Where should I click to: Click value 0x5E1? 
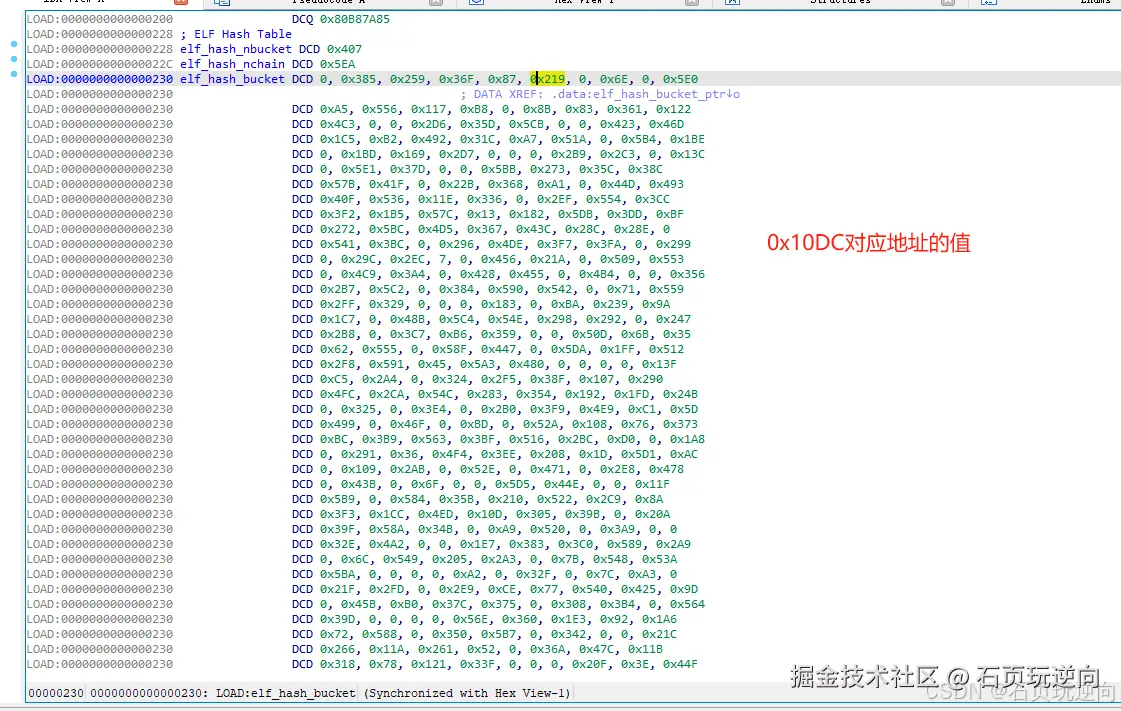(358, 169)
